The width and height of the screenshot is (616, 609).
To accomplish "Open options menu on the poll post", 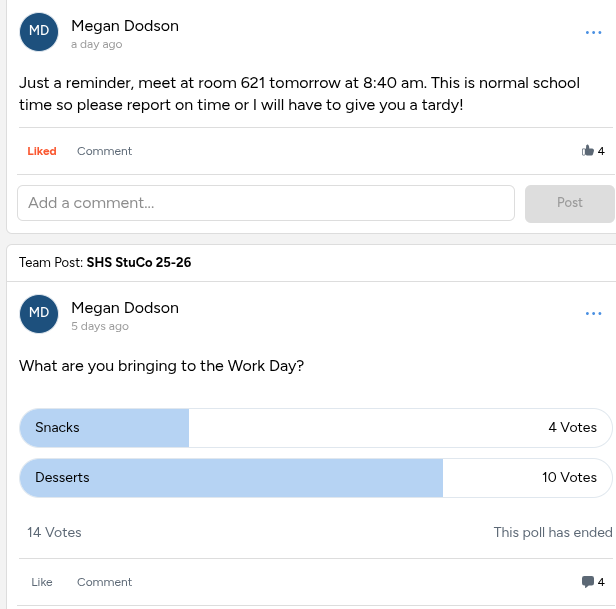I will (x=593, y=314).
